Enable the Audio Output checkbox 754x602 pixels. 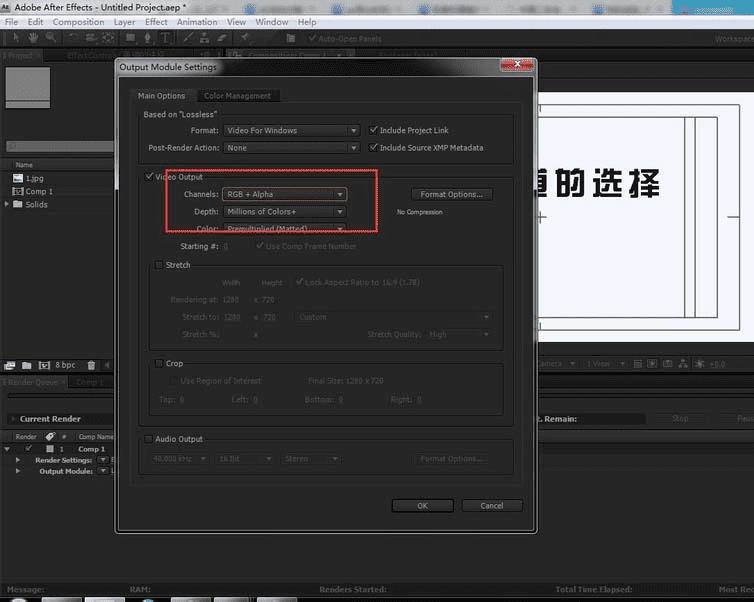click(149, 439)
